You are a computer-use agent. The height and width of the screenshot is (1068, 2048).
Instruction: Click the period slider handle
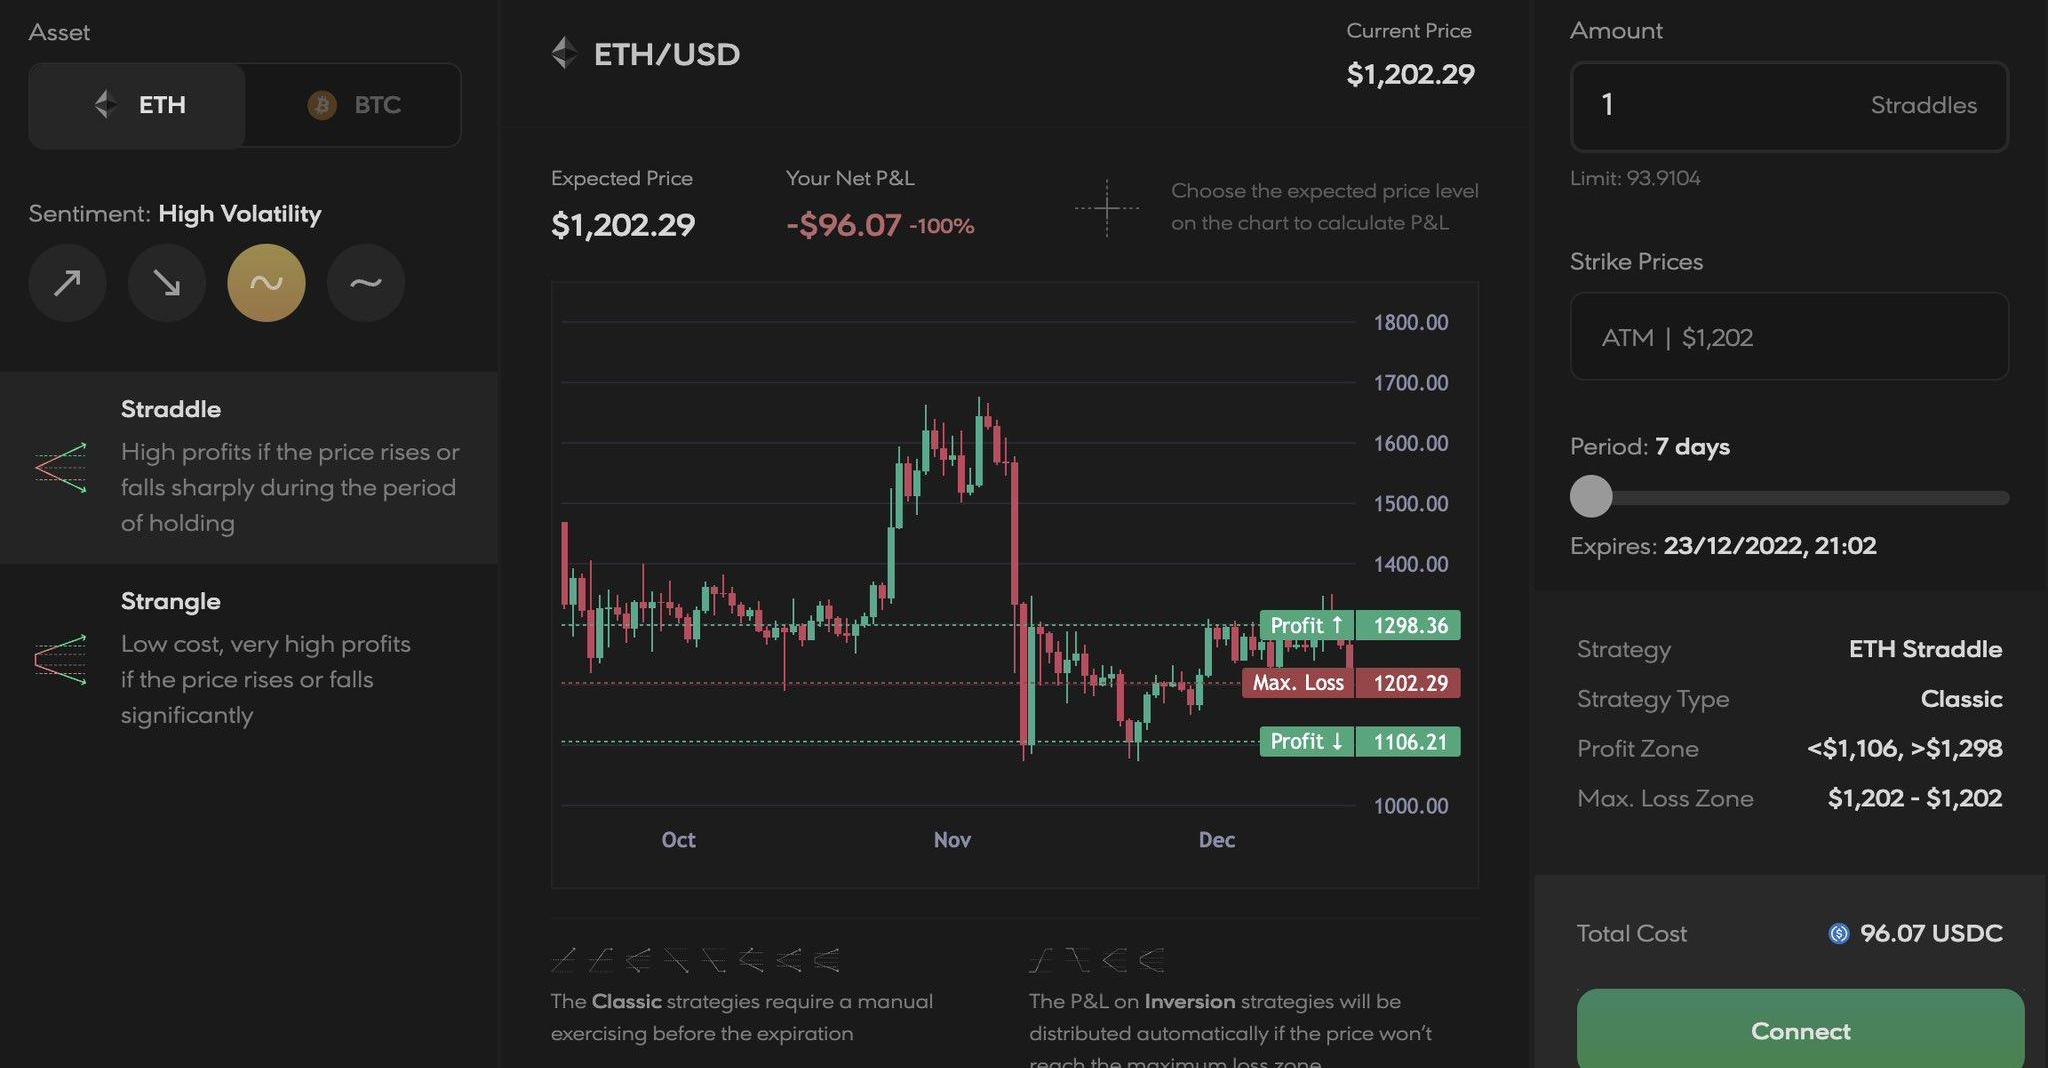pyautogui.click(x=1591, y=496)
